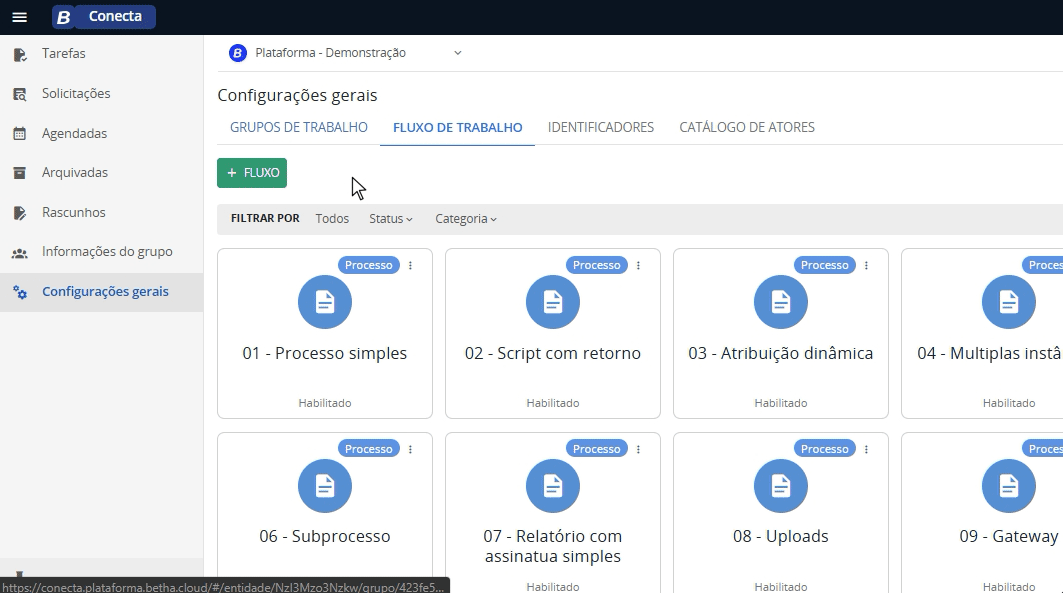Click Processo badge on 08 - Uploads

[x=824, y=449]
